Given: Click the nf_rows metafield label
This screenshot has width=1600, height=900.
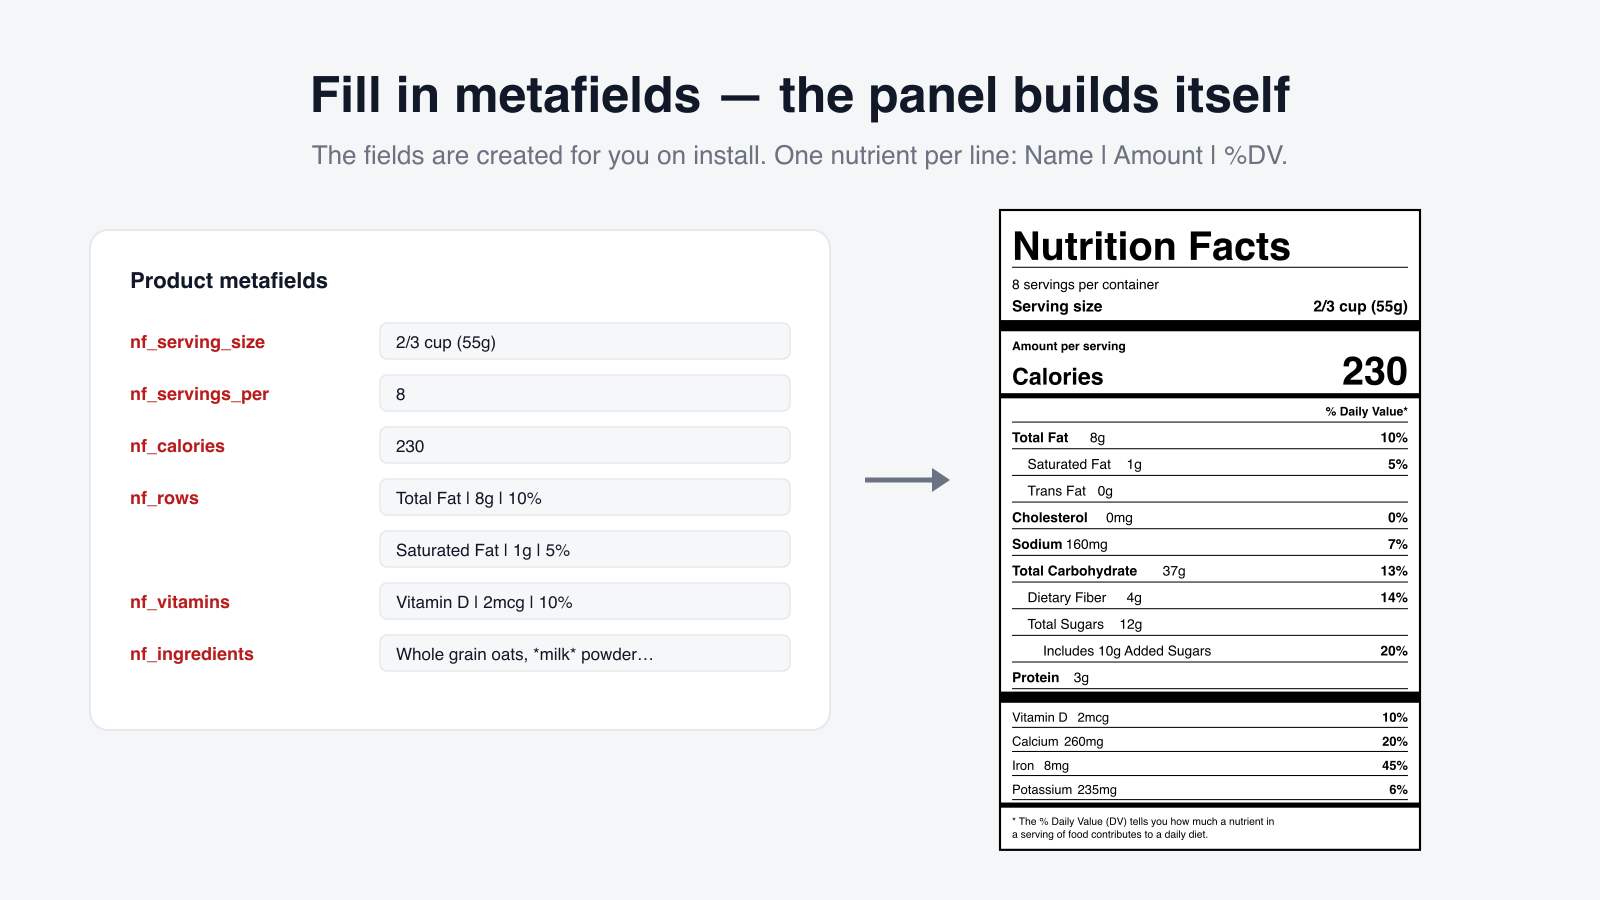Looking at the screenshot, I should [x=164, y=498].
